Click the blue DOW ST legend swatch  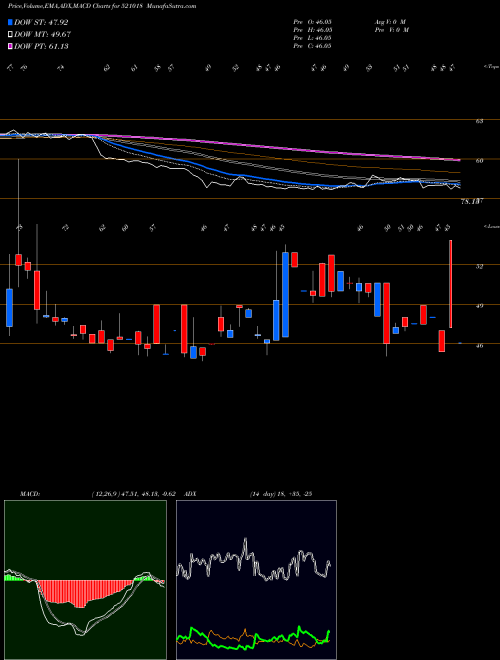(x=10, y=22)
